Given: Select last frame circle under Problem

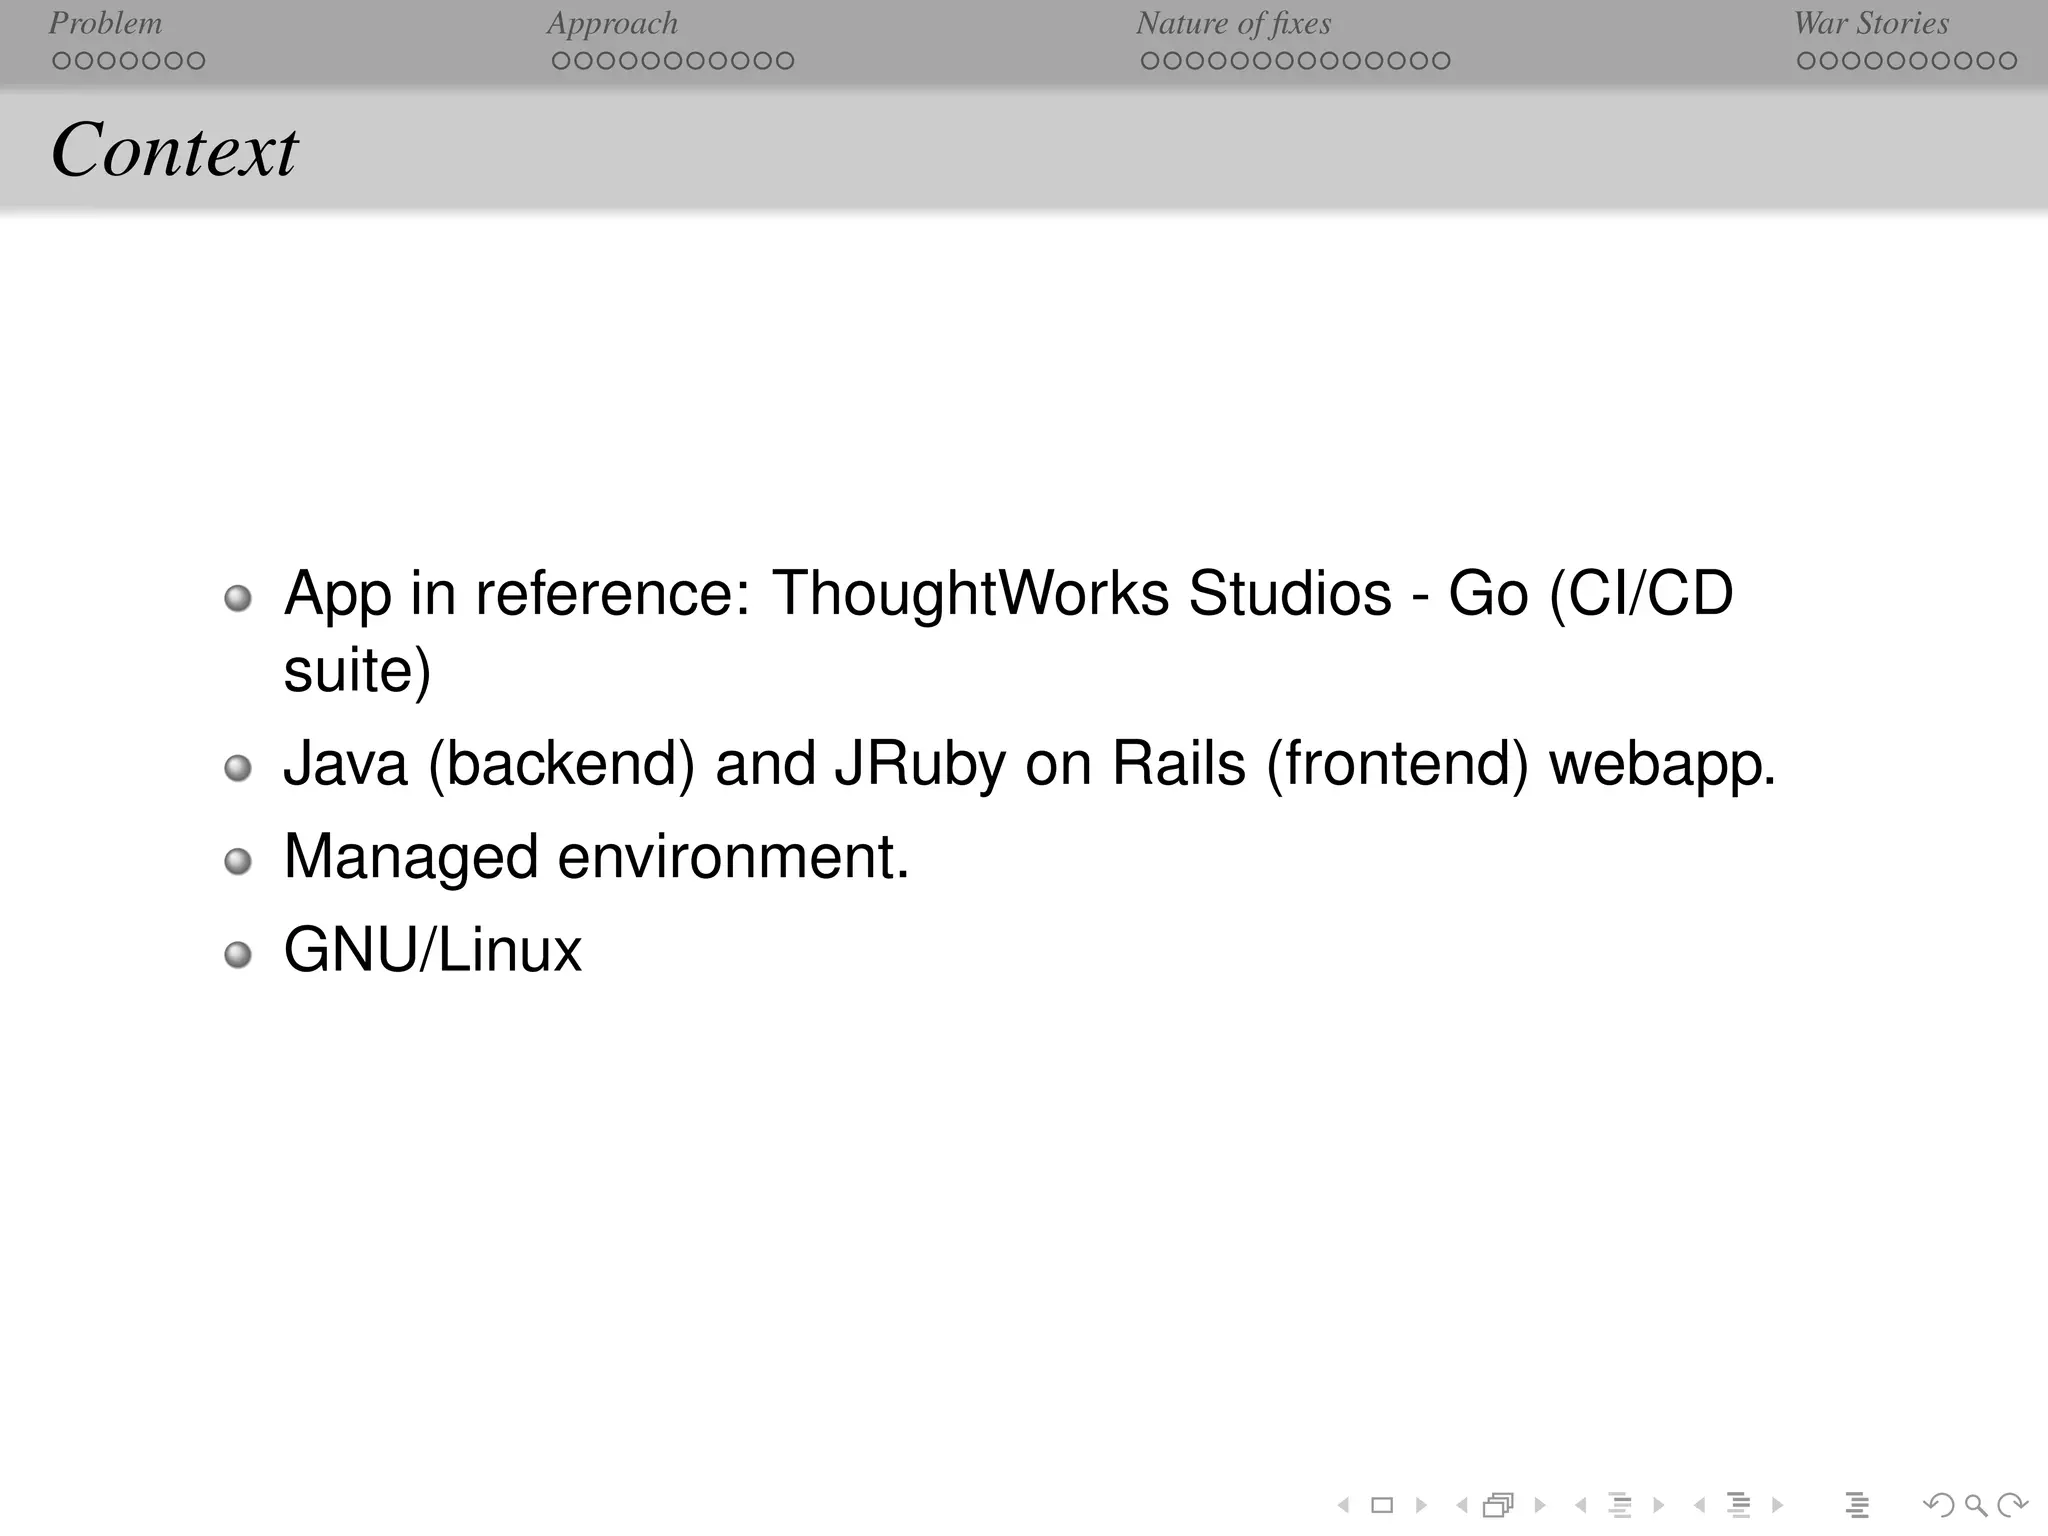Looking at the screenshot, I should tap(195, 61).
